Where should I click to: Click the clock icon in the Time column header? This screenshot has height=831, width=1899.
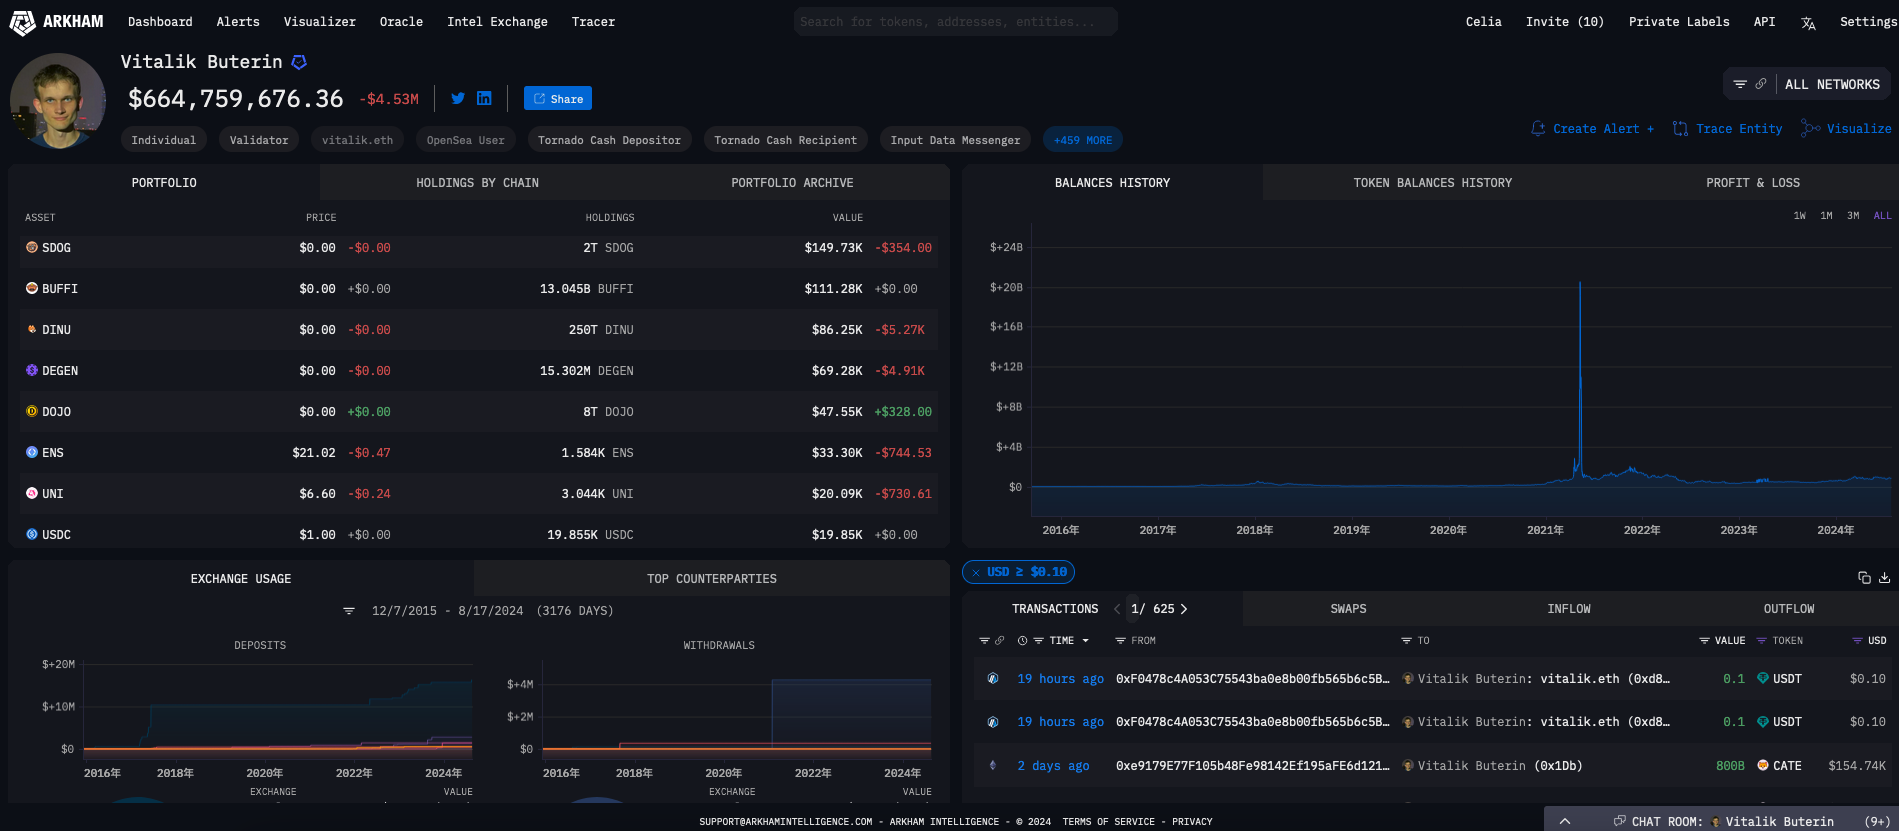coord(1022,640)
